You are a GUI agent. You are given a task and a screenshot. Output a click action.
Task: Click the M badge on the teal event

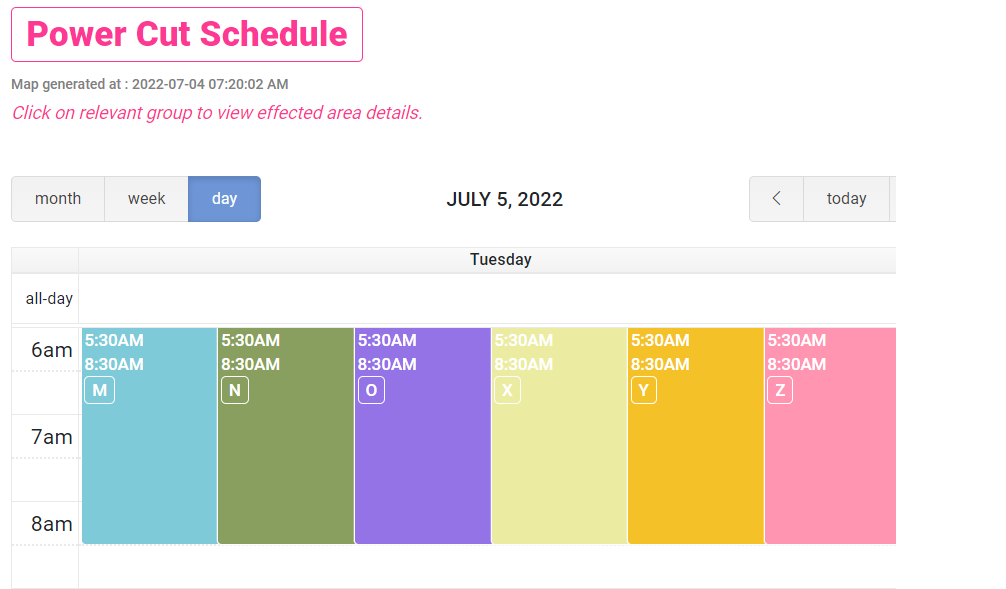(x=99, y=390)
